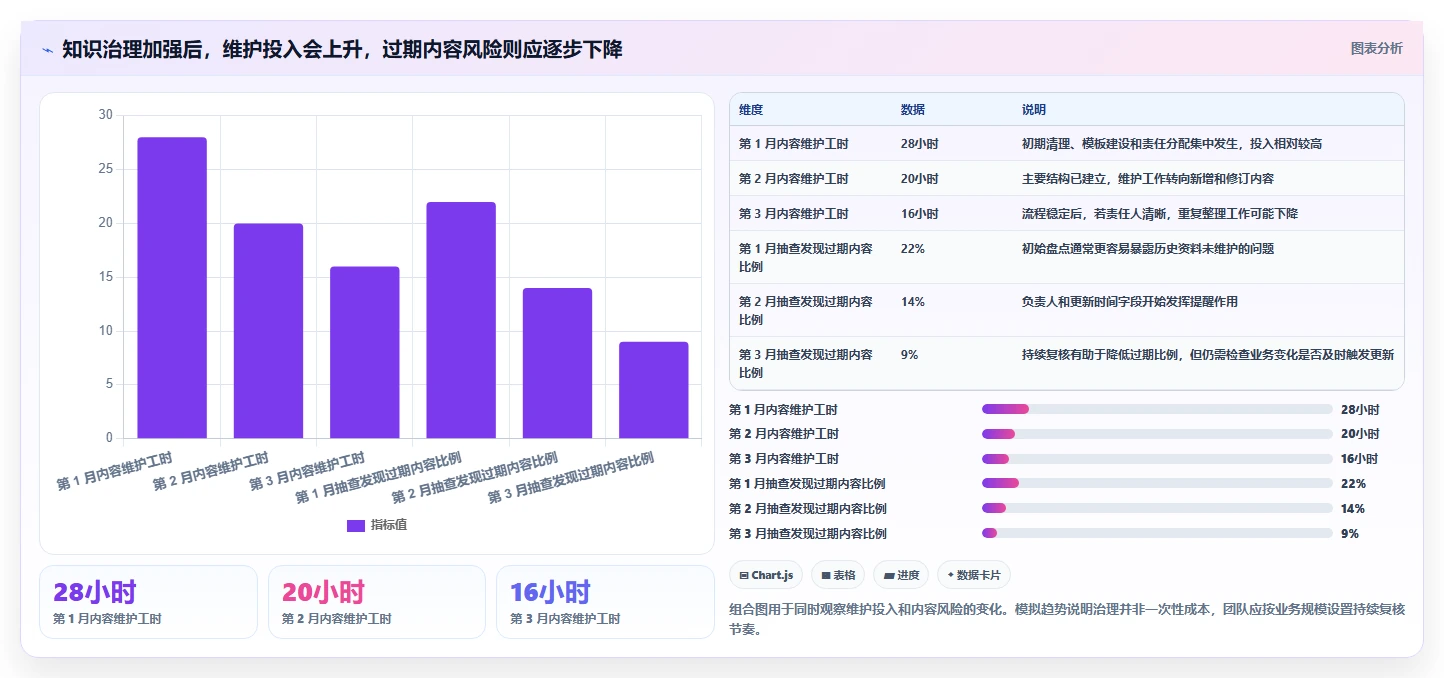
Task: Open the 16小时 data card
Action: tap(605, 602)
